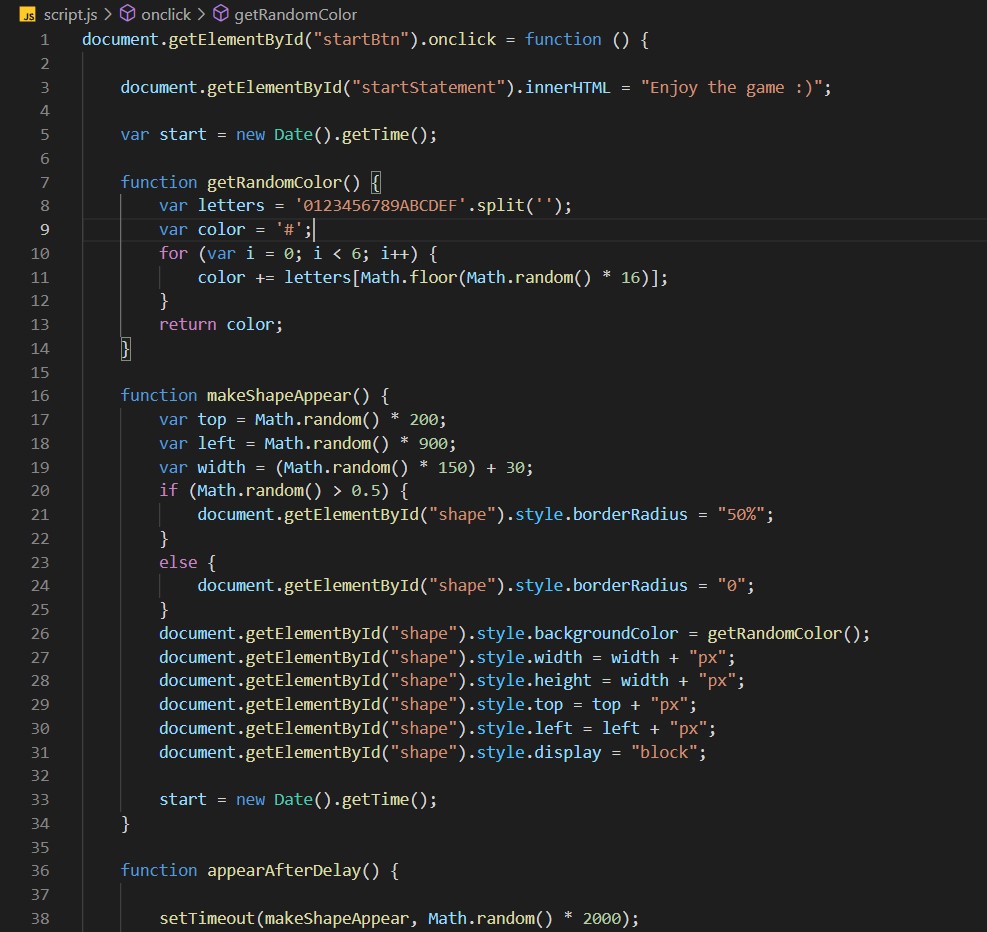Select script.js in the breadcrumb bar
The height and width of the screenshot is (932, 987).
click(x=70, y=14)
